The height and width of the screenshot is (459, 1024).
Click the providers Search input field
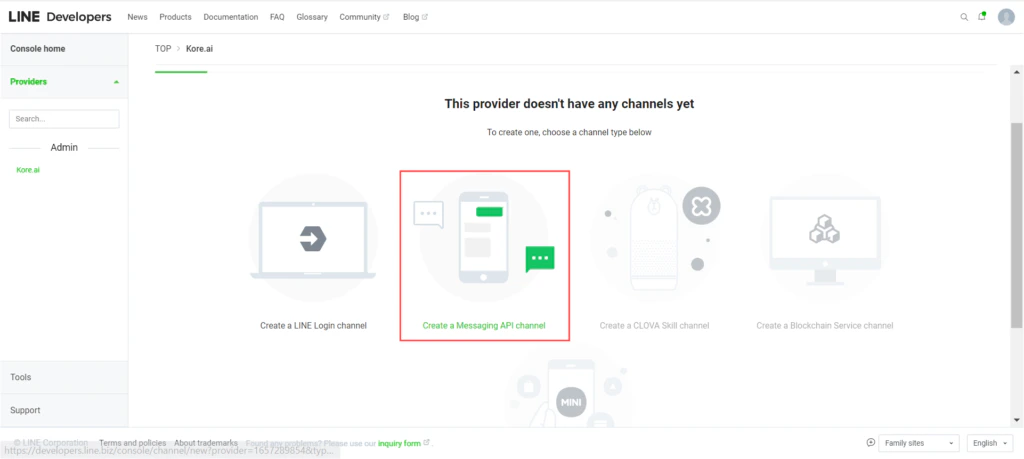64,119
